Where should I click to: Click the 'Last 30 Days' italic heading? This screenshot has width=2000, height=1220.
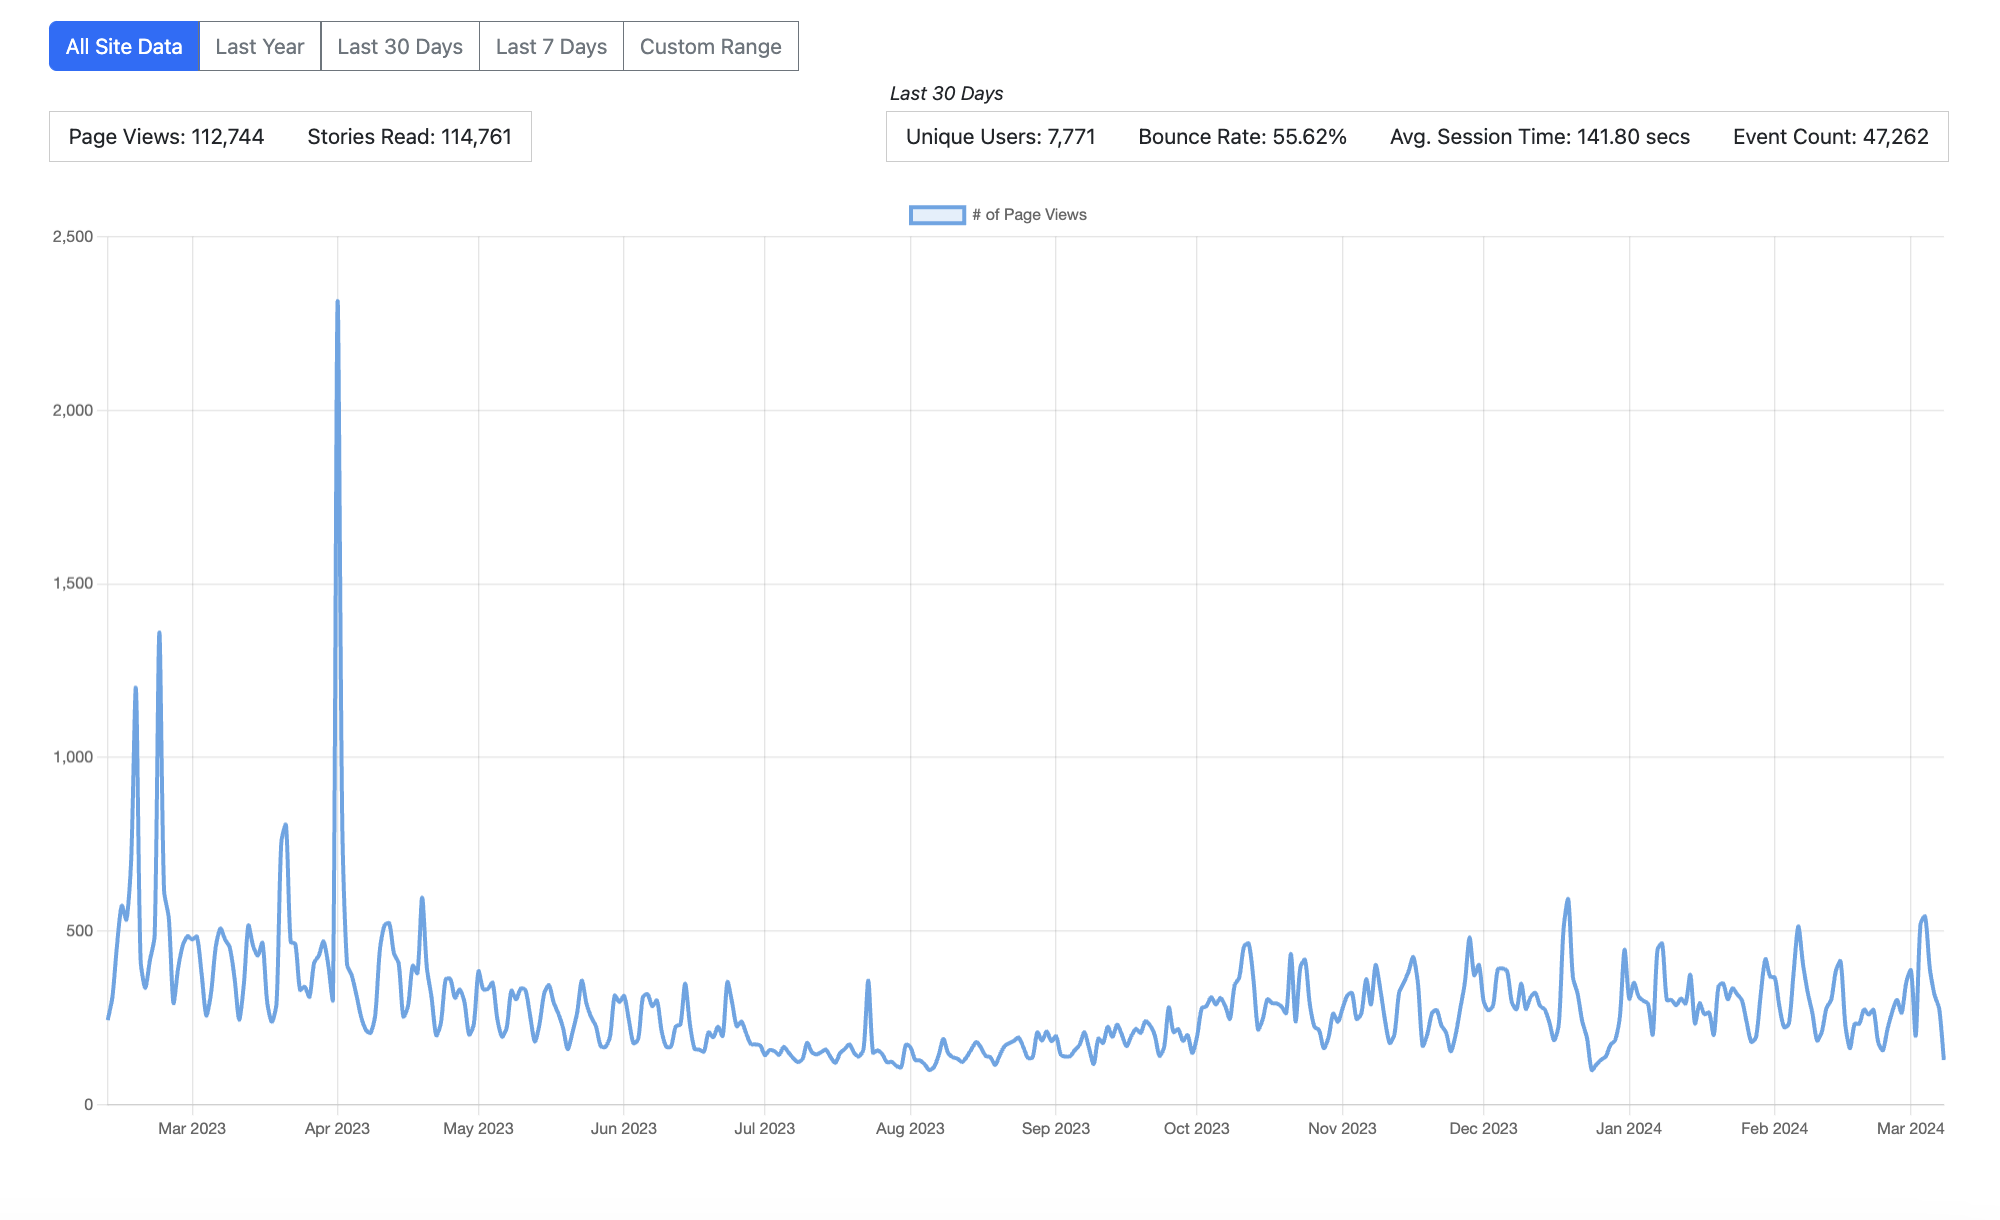[946, 94]
